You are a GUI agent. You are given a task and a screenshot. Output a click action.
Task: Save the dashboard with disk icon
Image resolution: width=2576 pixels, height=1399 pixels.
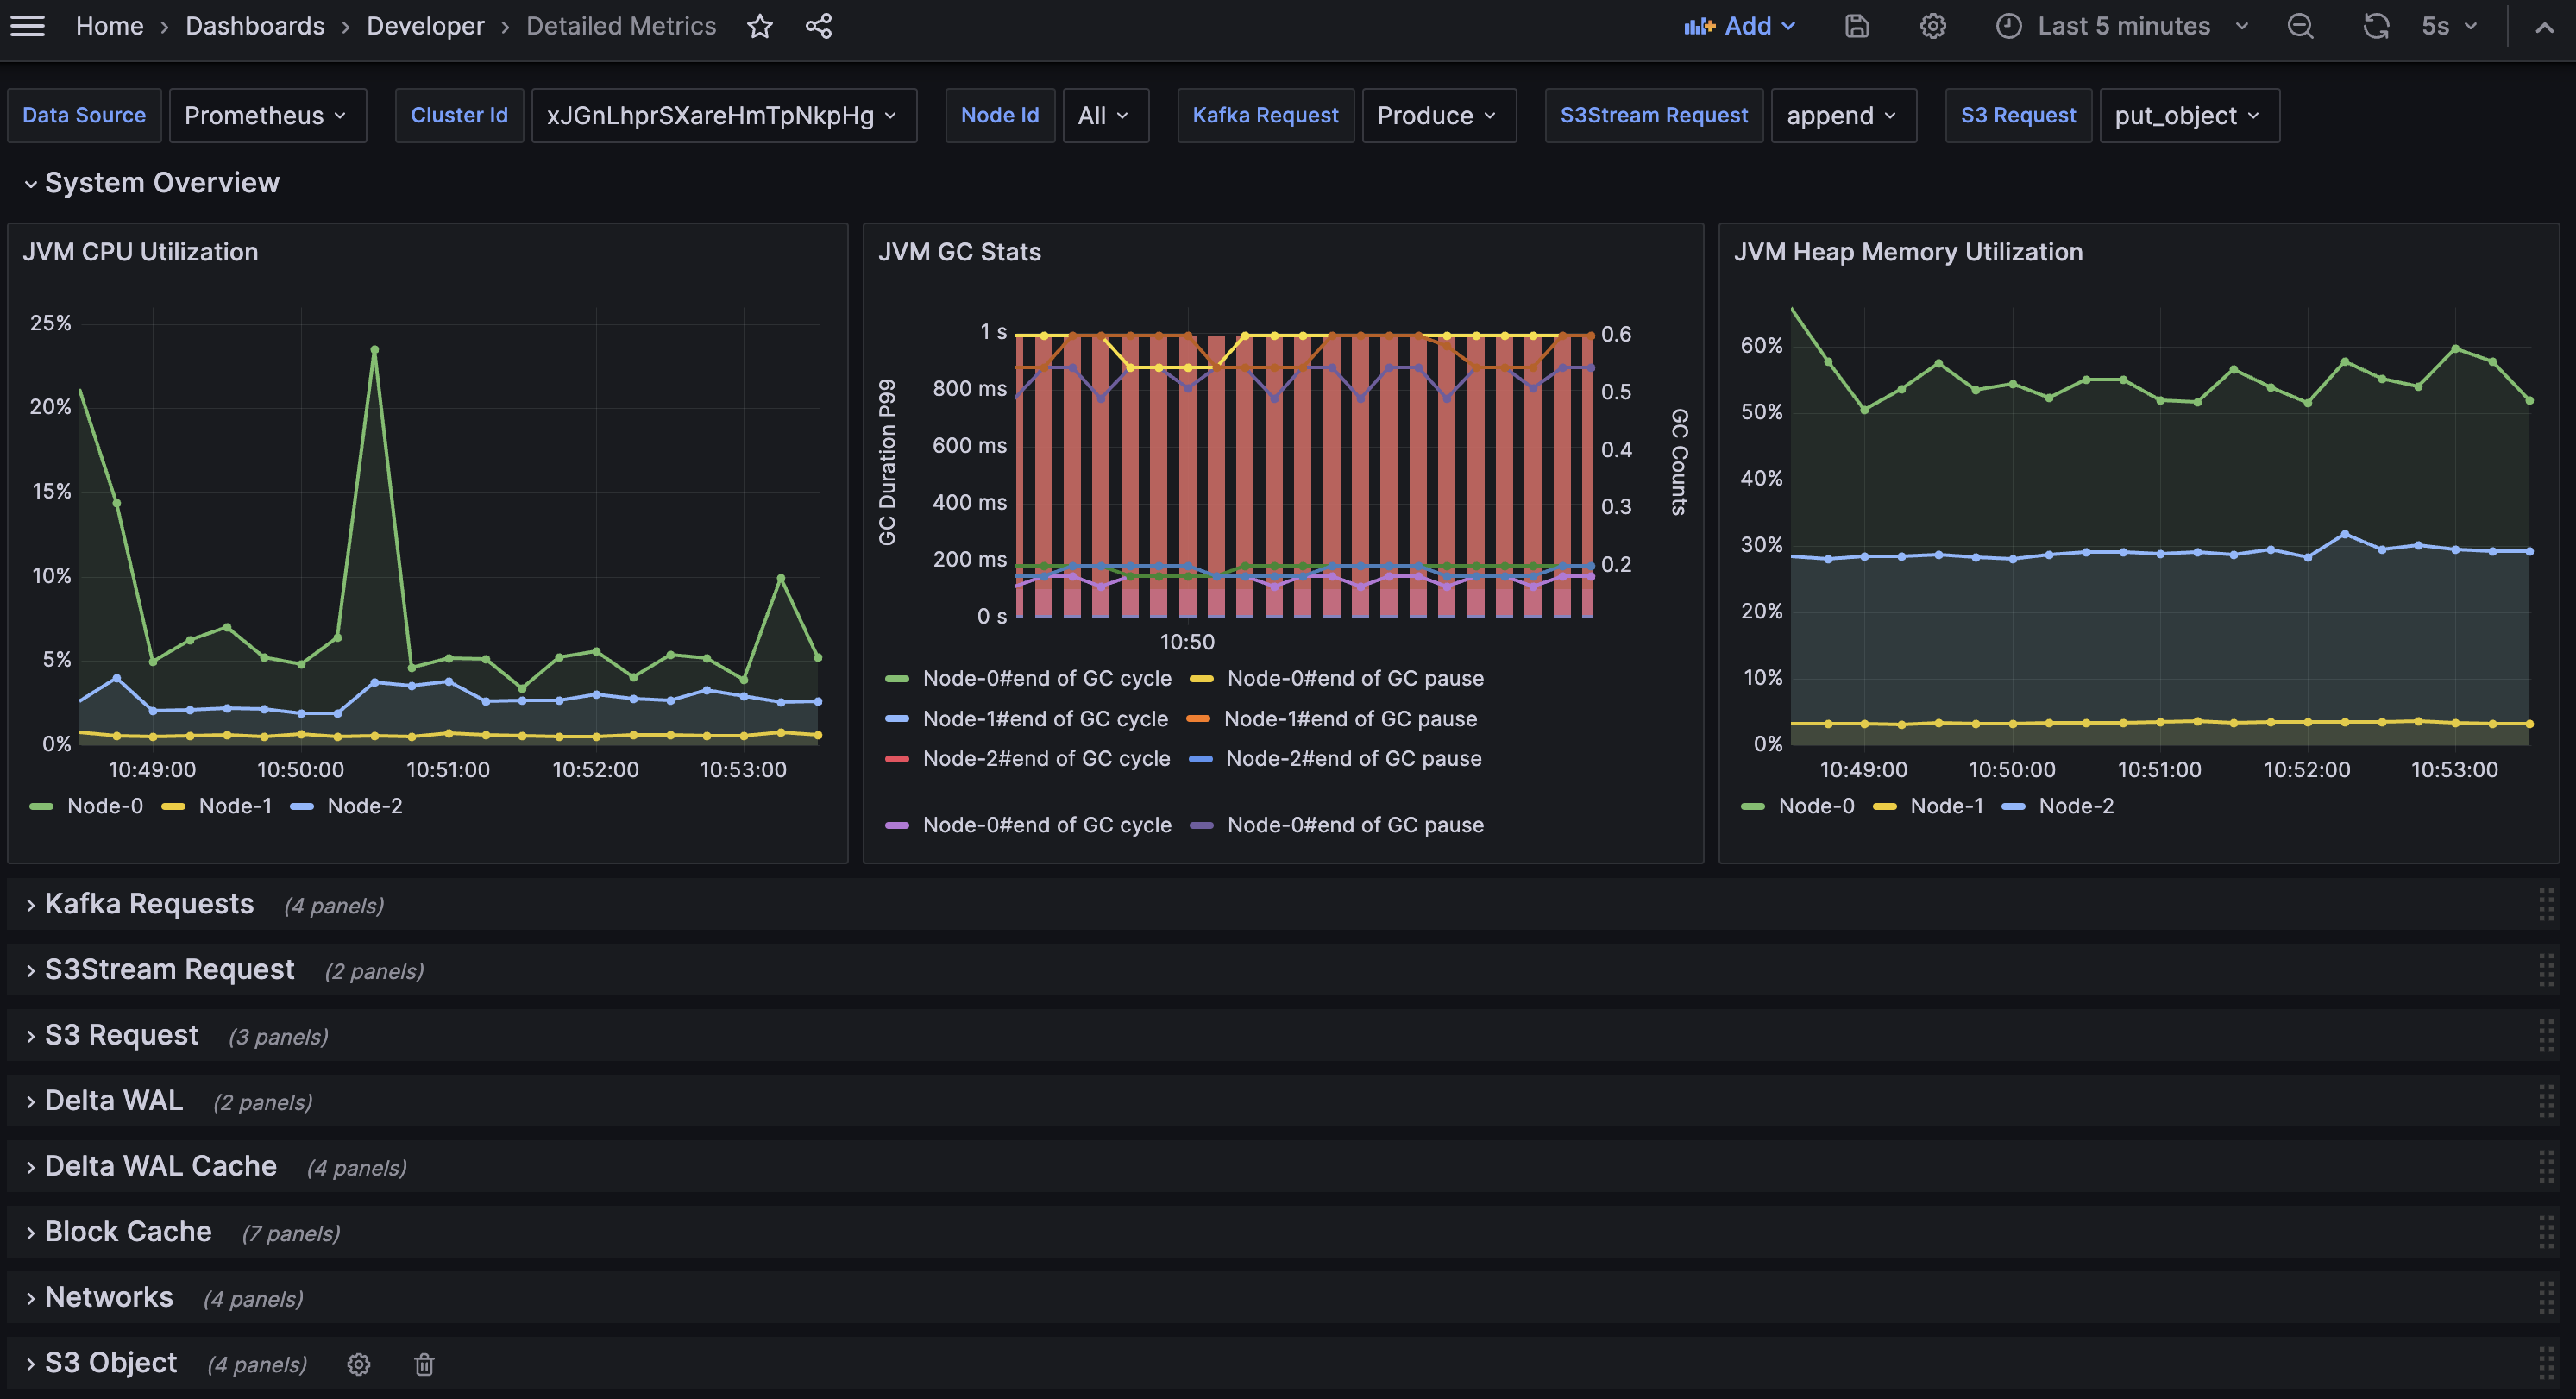[1857, 26]
